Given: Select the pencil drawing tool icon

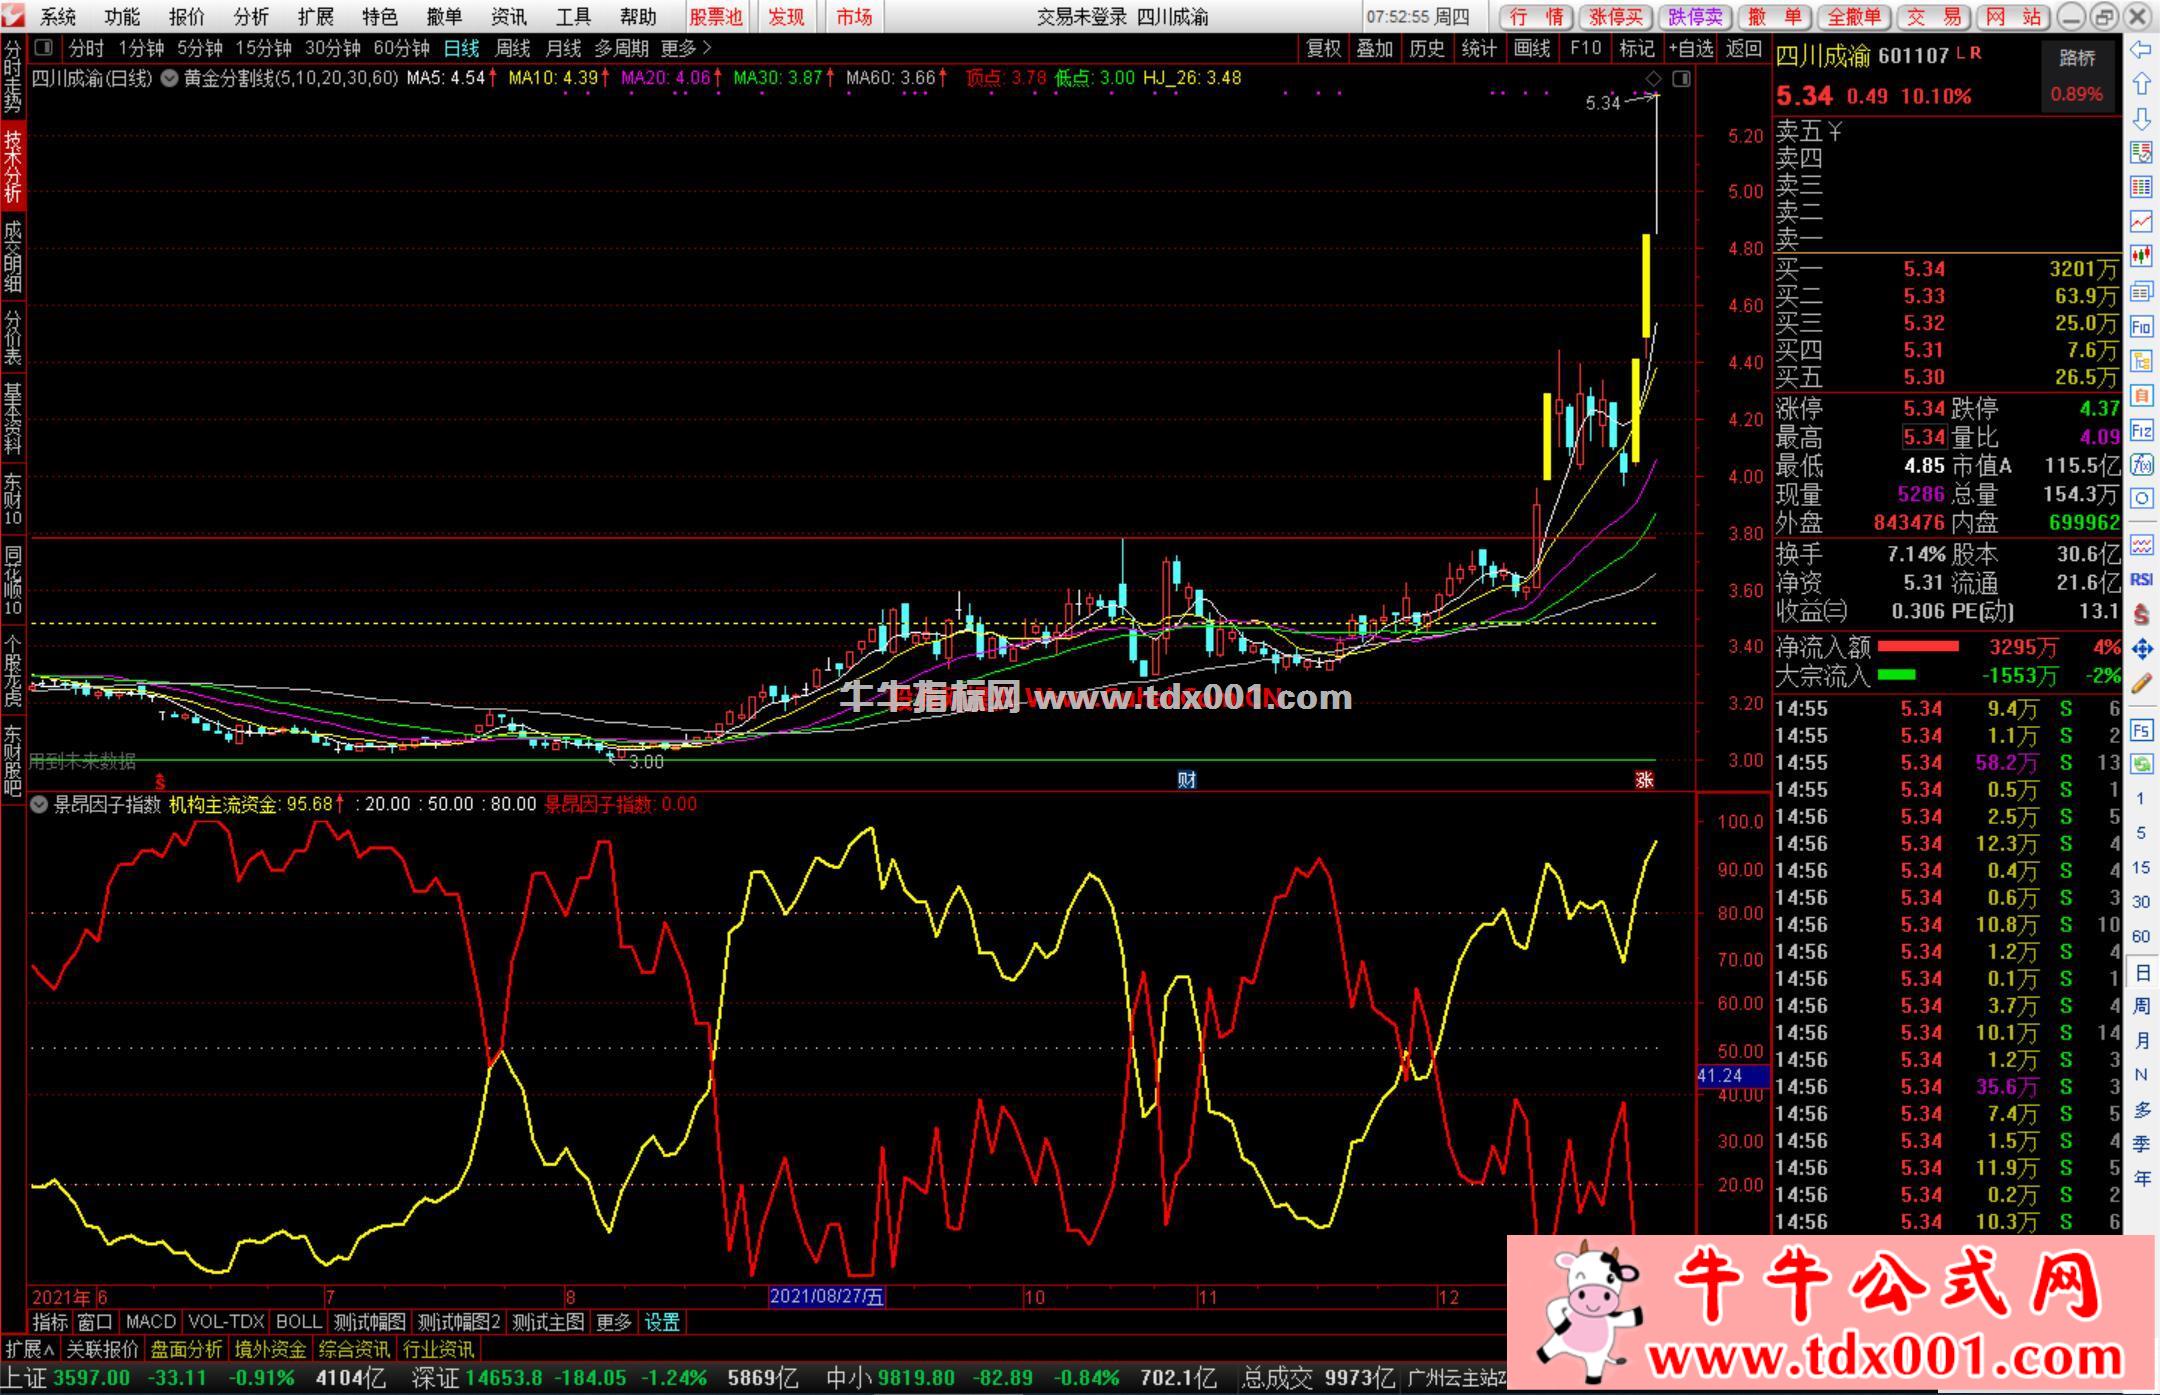Looking at the screenshot, I should (2141, 684).
